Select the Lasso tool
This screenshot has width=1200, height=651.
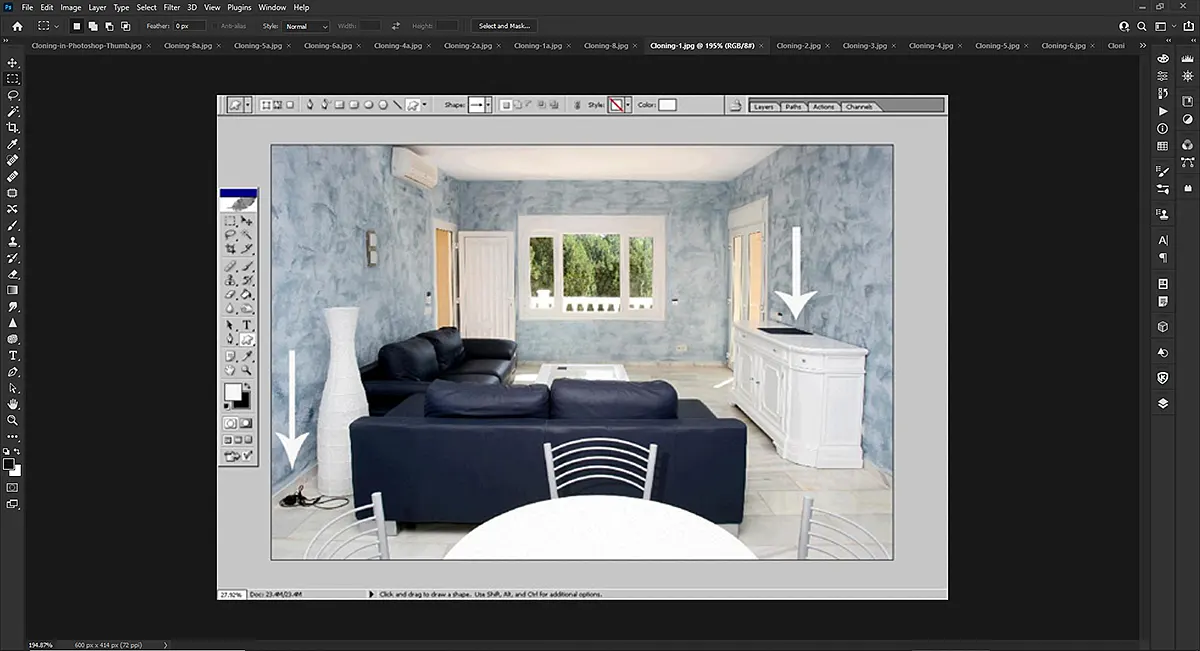(x=13, y=94)
